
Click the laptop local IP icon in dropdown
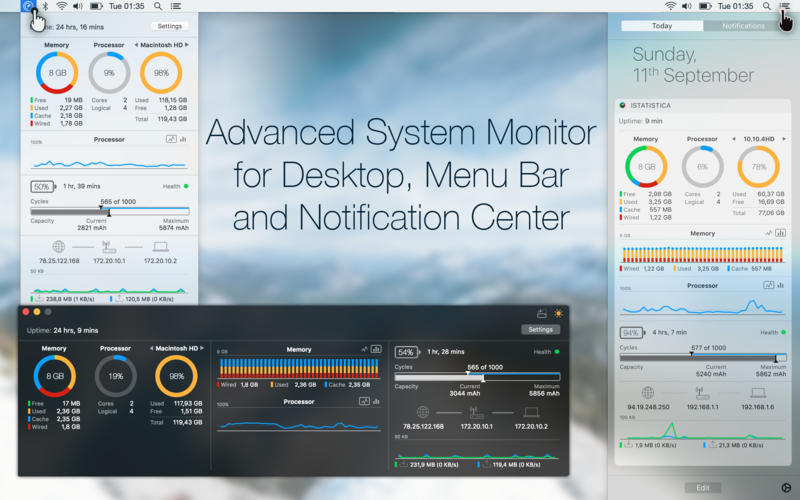click(x=161, y=246)
